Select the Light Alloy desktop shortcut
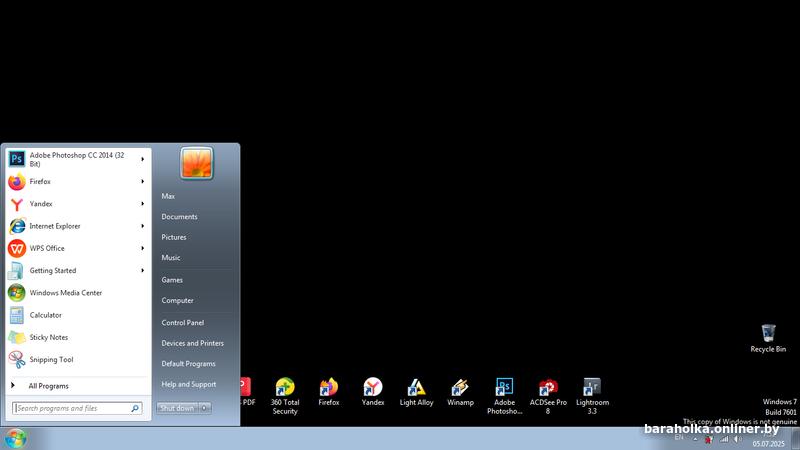Viewport: 800px width, 450px height. (416, 392)
